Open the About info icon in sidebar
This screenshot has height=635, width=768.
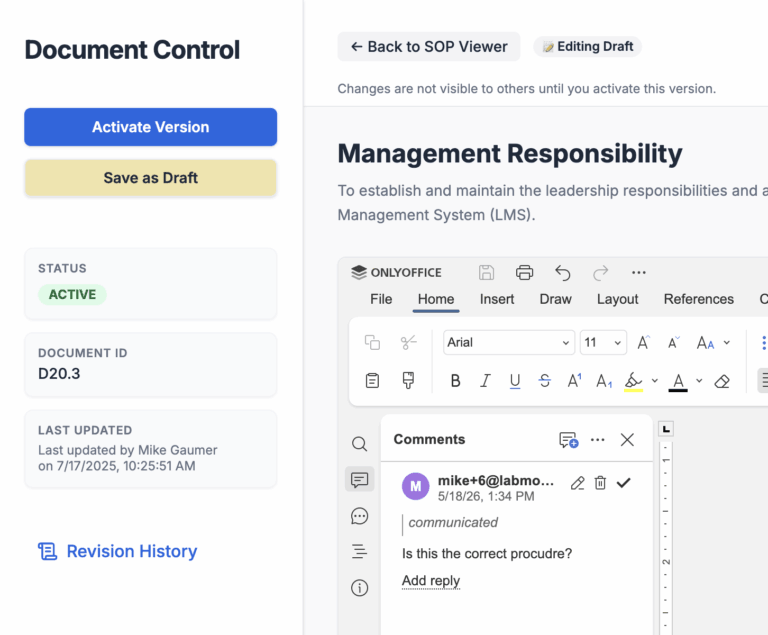click(360, 587)
